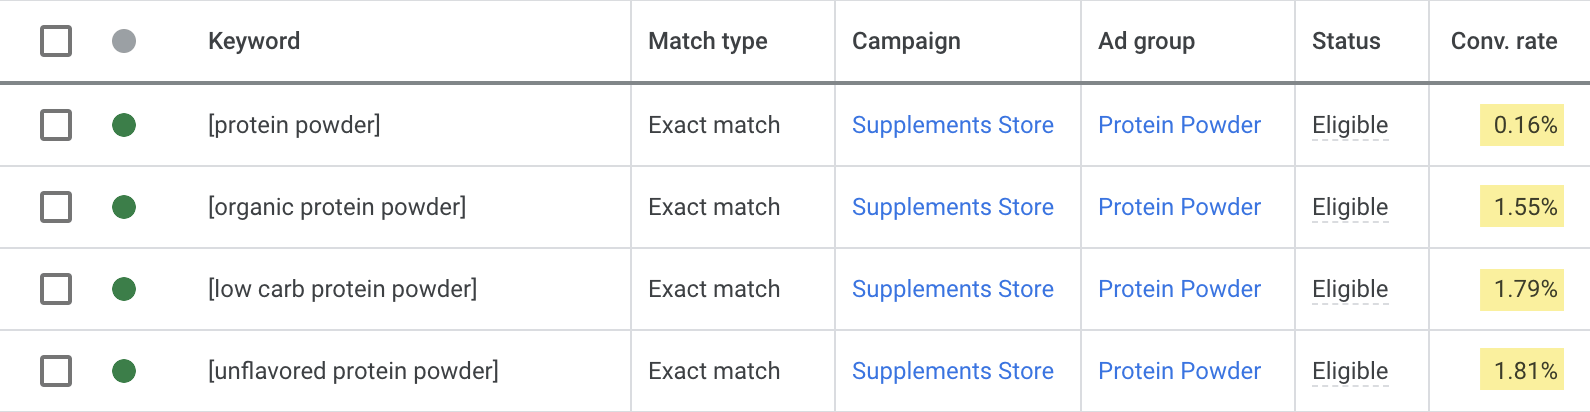Toggle the select-all checkbox in header
1590x412 pixels.
click(56, 41)
